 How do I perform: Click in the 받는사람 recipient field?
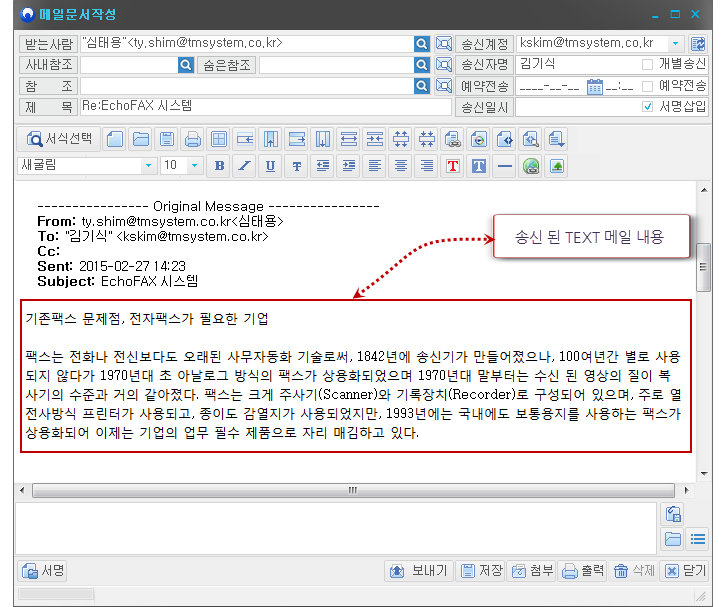[x=247, y=44]
